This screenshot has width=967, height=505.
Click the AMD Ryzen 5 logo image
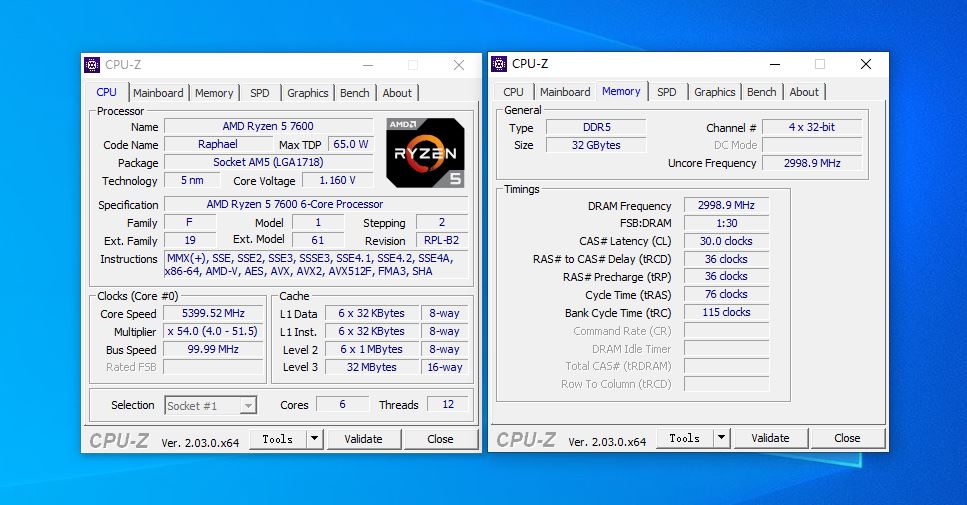click(x=425, y=152)
